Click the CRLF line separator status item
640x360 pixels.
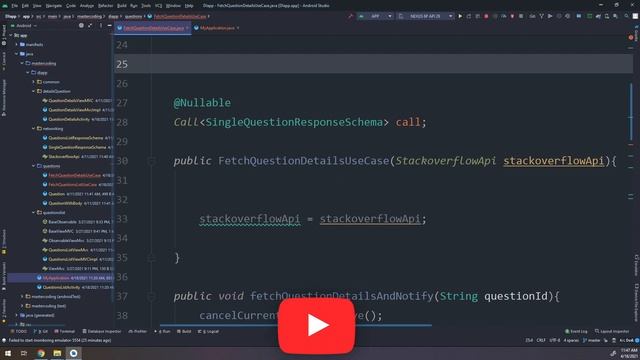point(541,340)
